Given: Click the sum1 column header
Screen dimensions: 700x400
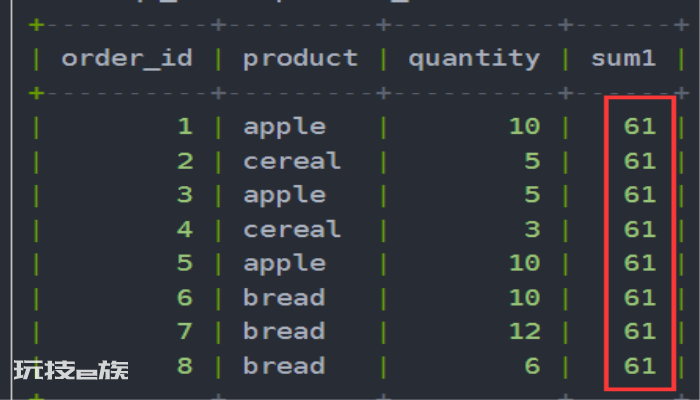Looking at the screenshot, I should 624,58.
